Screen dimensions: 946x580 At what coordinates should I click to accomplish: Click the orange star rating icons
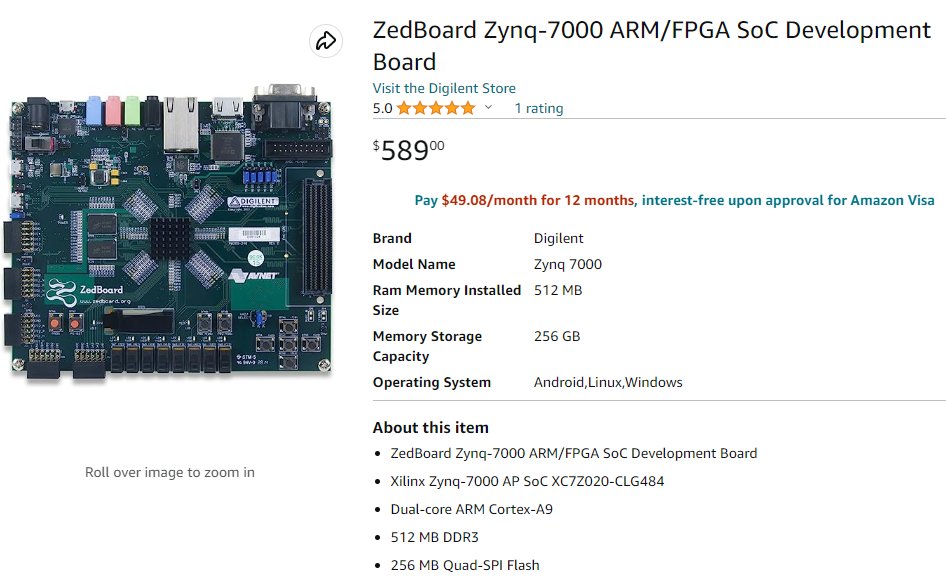(x=435, y=108)
